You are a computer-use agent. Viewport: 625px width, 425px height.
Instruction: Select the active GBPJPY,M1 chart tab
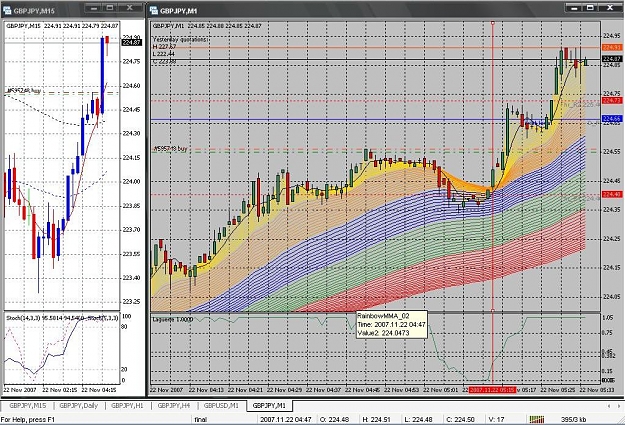click(269, 405)
